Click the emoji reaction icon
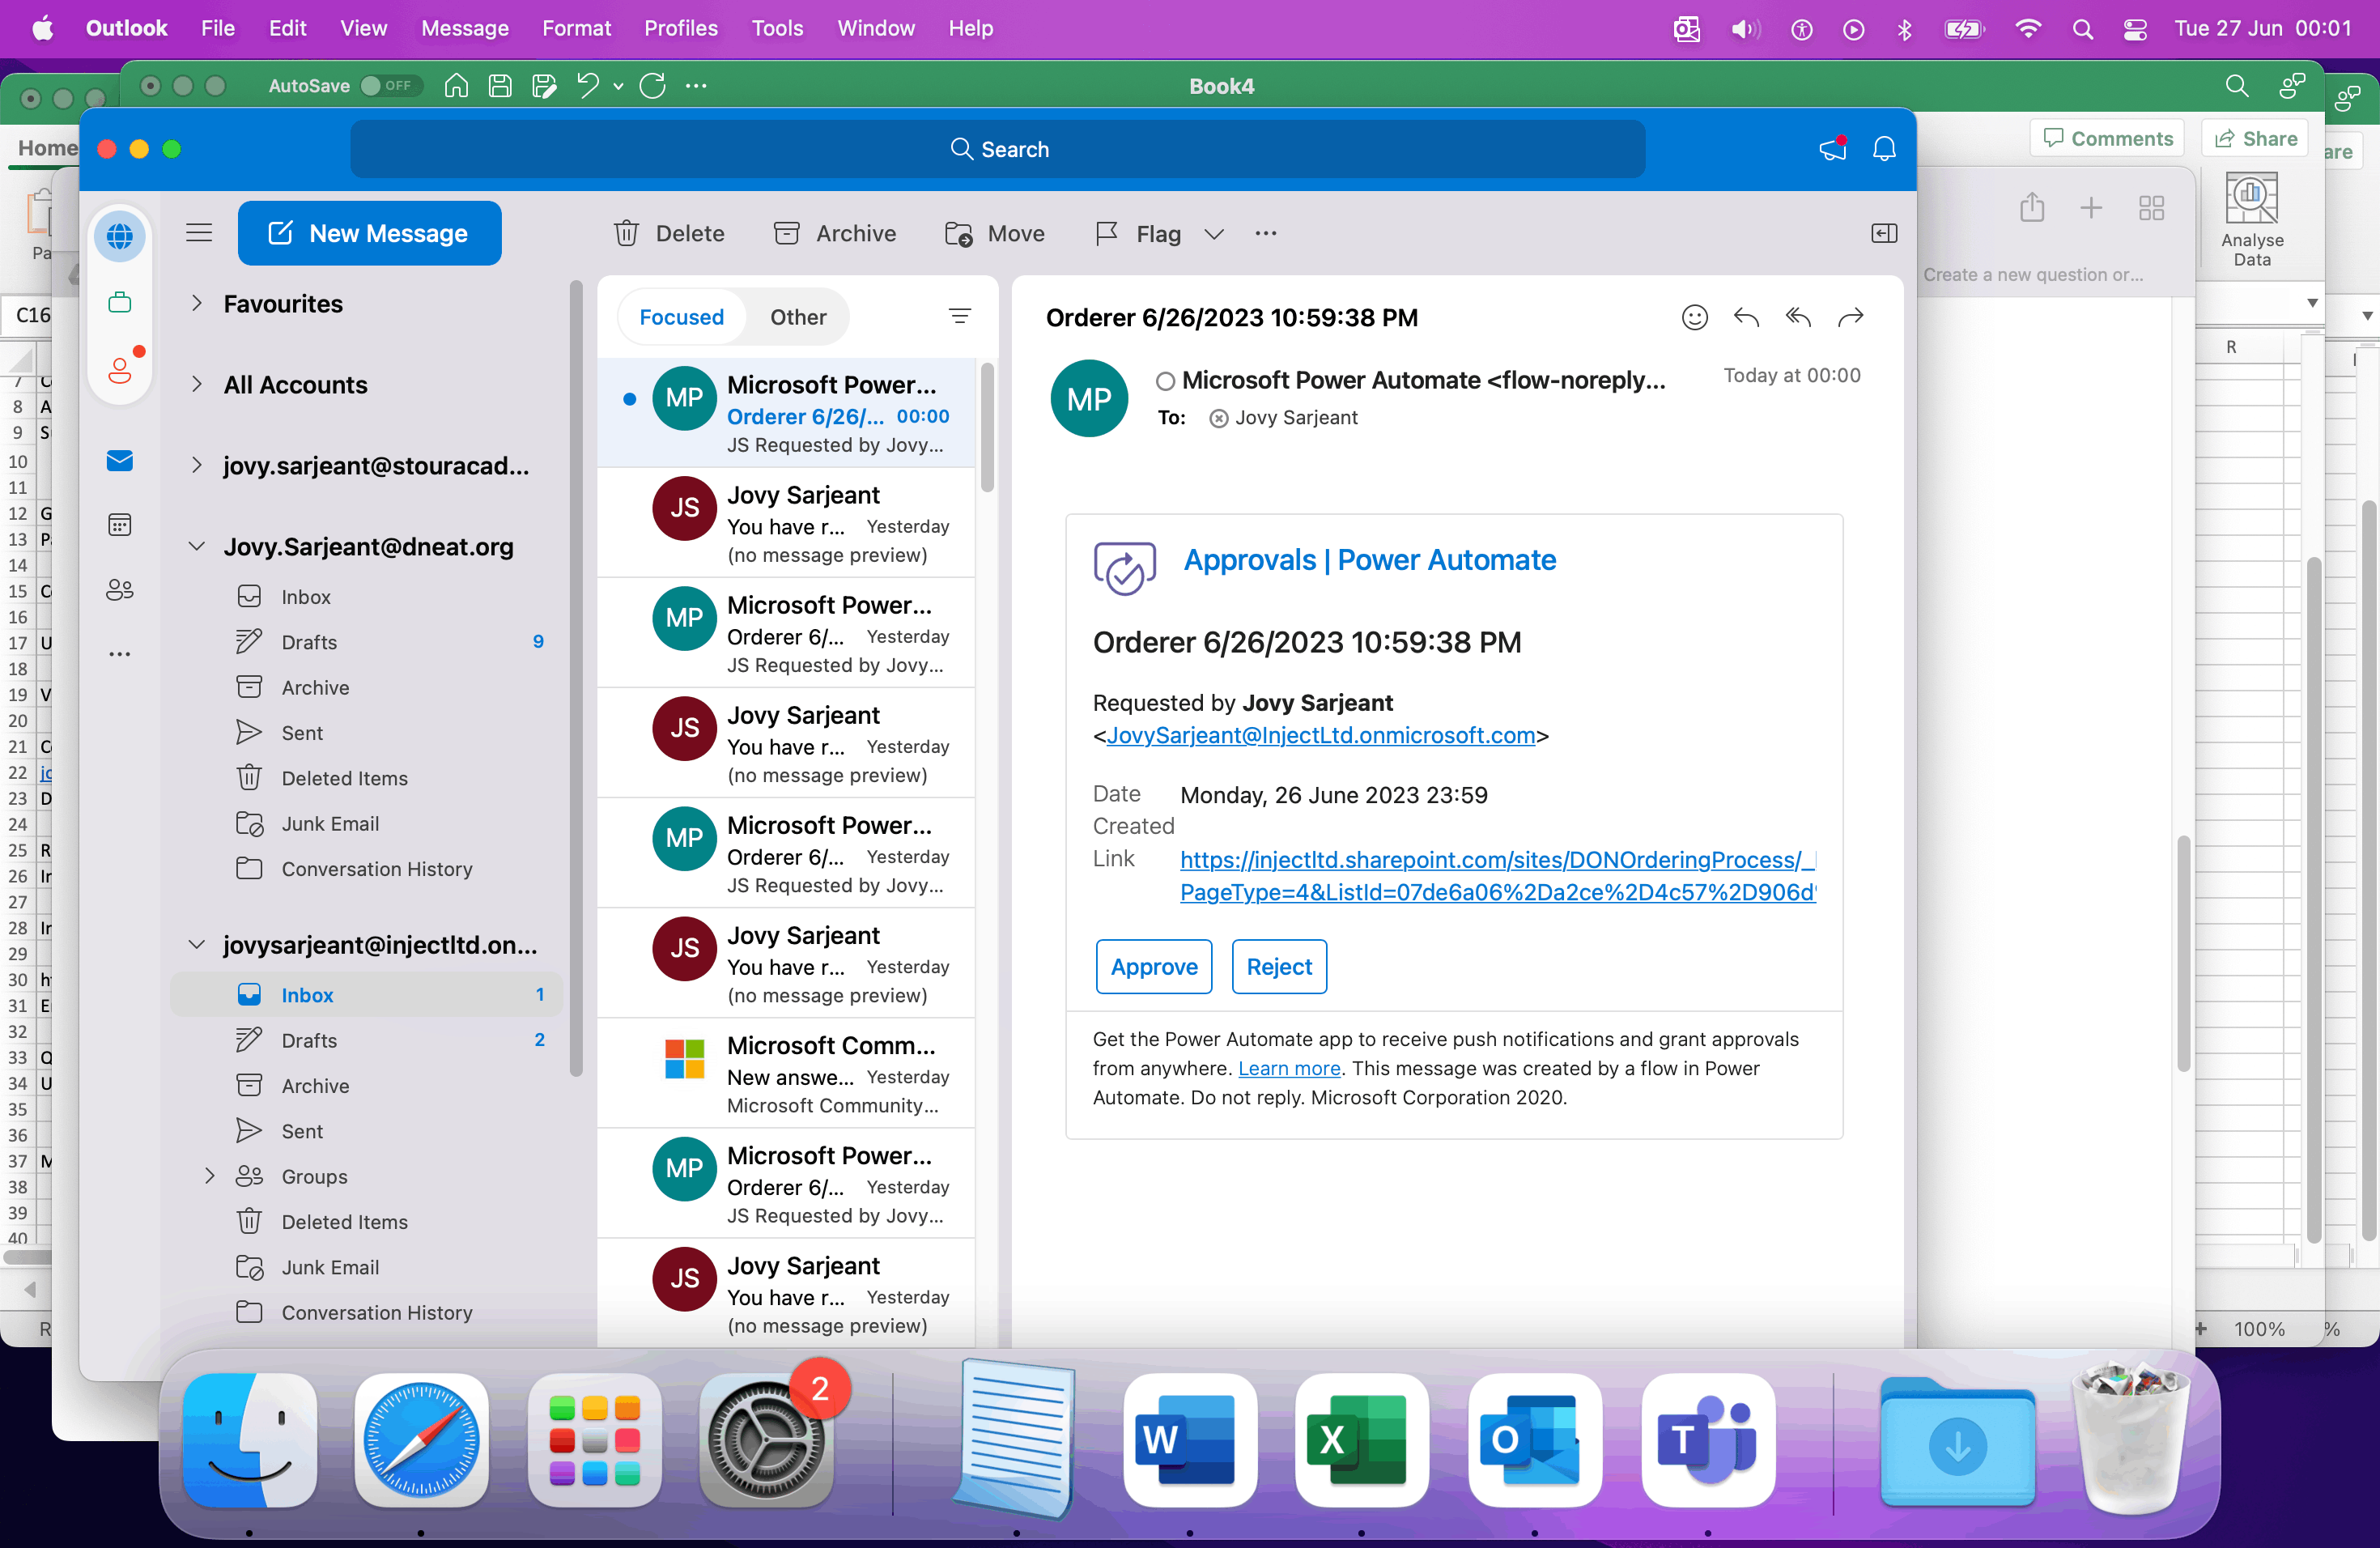This screenshot has height=1548, width=2380. 1694,317
